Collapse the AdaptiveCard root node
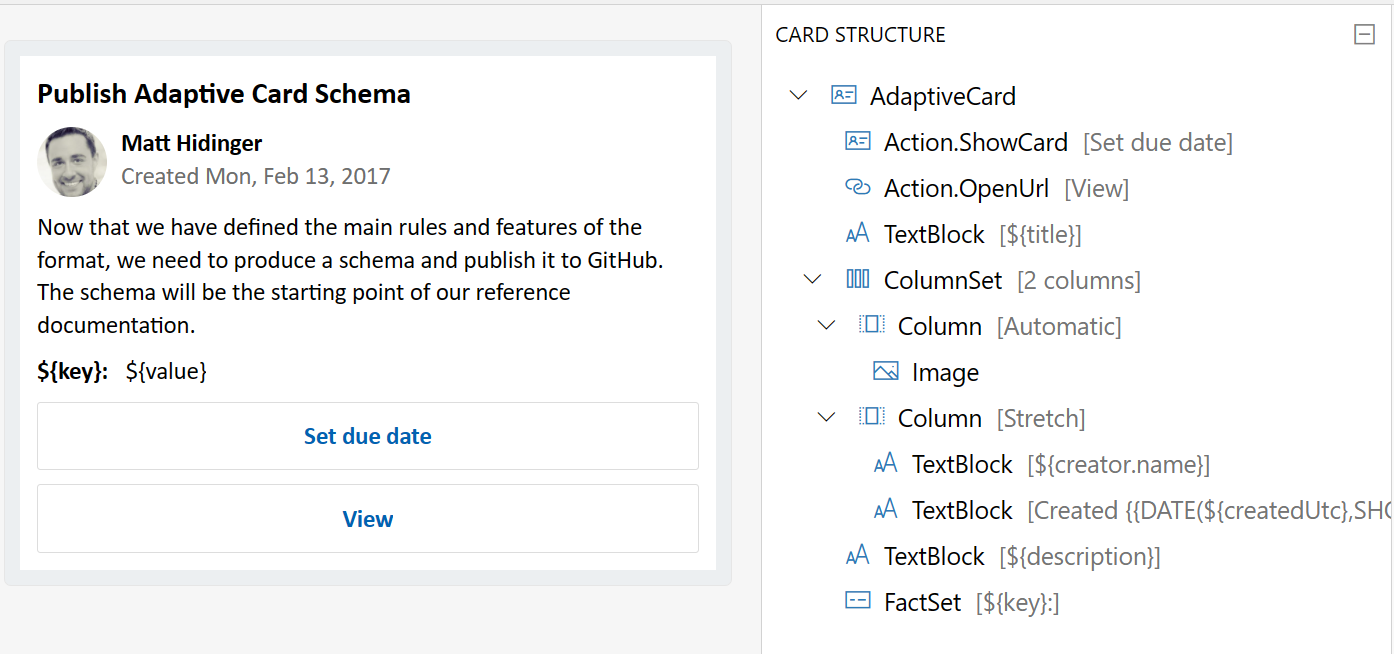Image resolution: width=1394 pixels, height=654 pixels. [x=797, y=95]
